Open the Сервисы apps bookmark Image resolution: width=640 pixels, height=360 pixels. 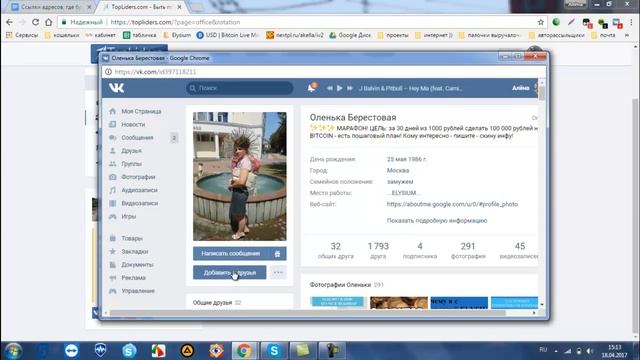[22, 35]
